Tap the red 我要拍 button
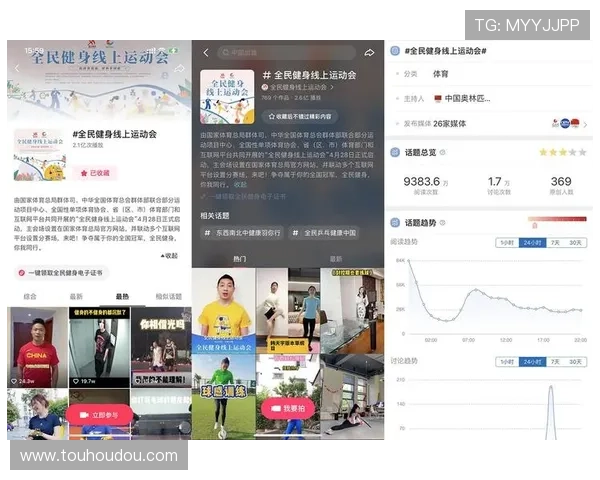The image size is (600, 480). coord(289,409)
